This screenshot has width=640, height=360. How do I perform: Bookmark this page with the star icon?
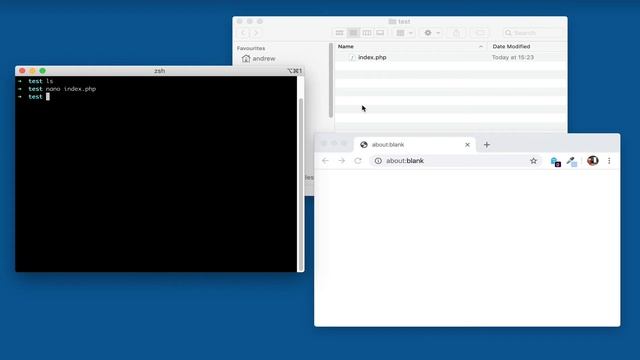click(533, 161)
